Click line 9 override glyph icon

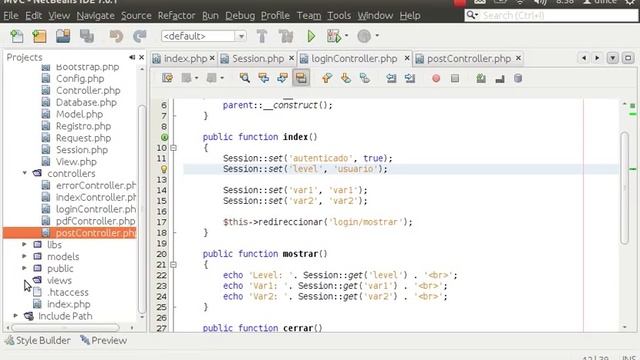(x=164, y=137)
